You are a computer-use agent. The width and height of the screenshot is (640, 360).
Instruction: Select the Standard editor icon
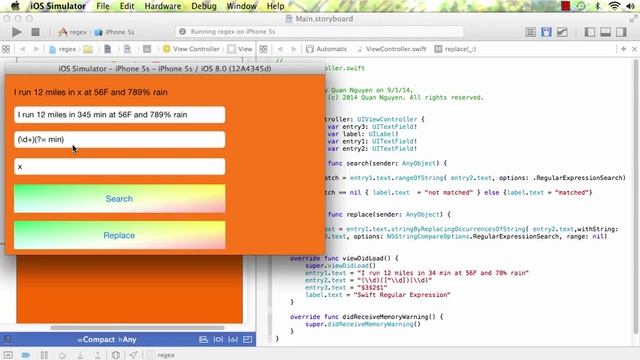point(530,32)
